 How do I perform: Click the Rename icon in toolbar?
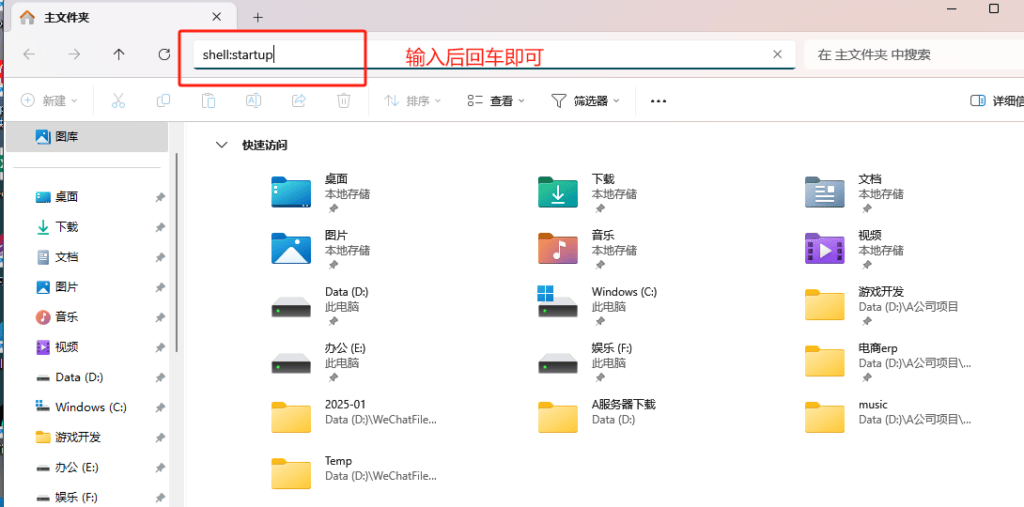pos(253,101)
